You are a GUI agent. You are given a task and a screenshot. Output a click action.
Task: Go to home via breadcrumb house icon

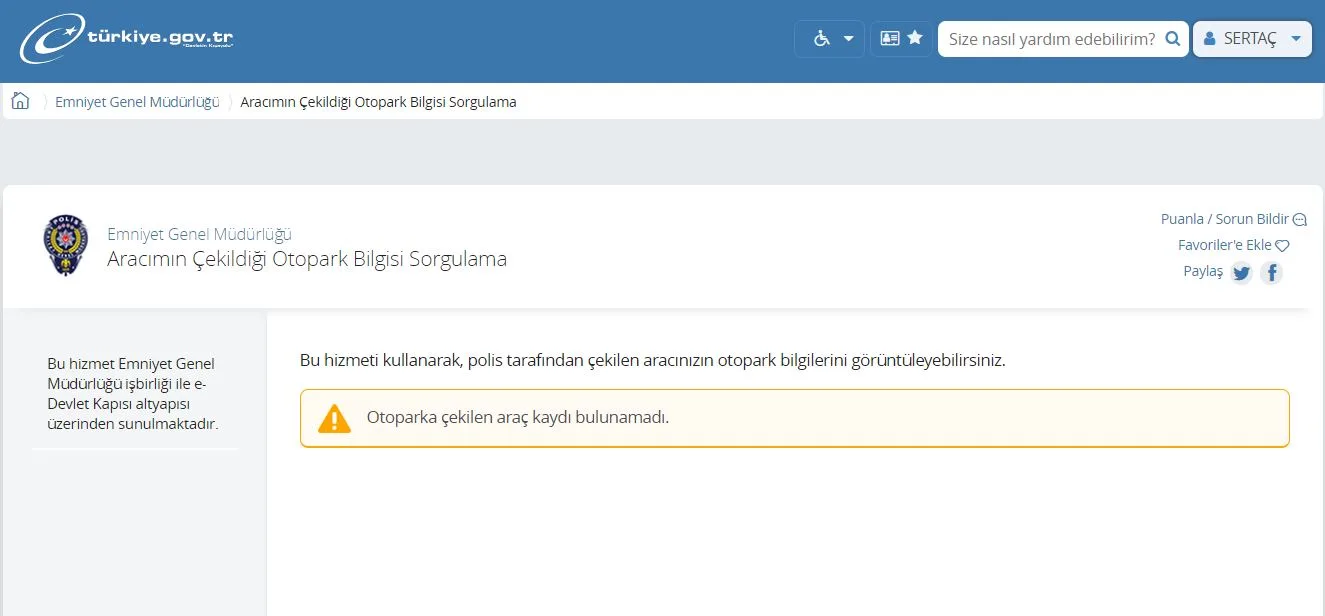20,101
